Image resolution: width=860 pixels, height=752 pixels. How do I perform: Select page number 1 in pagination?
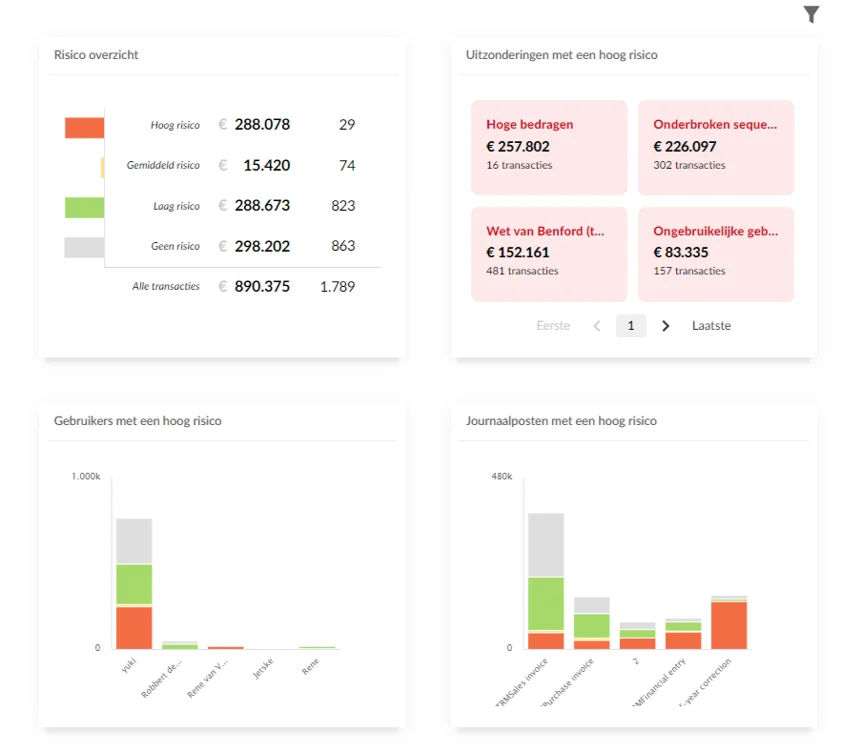(631, 326)
